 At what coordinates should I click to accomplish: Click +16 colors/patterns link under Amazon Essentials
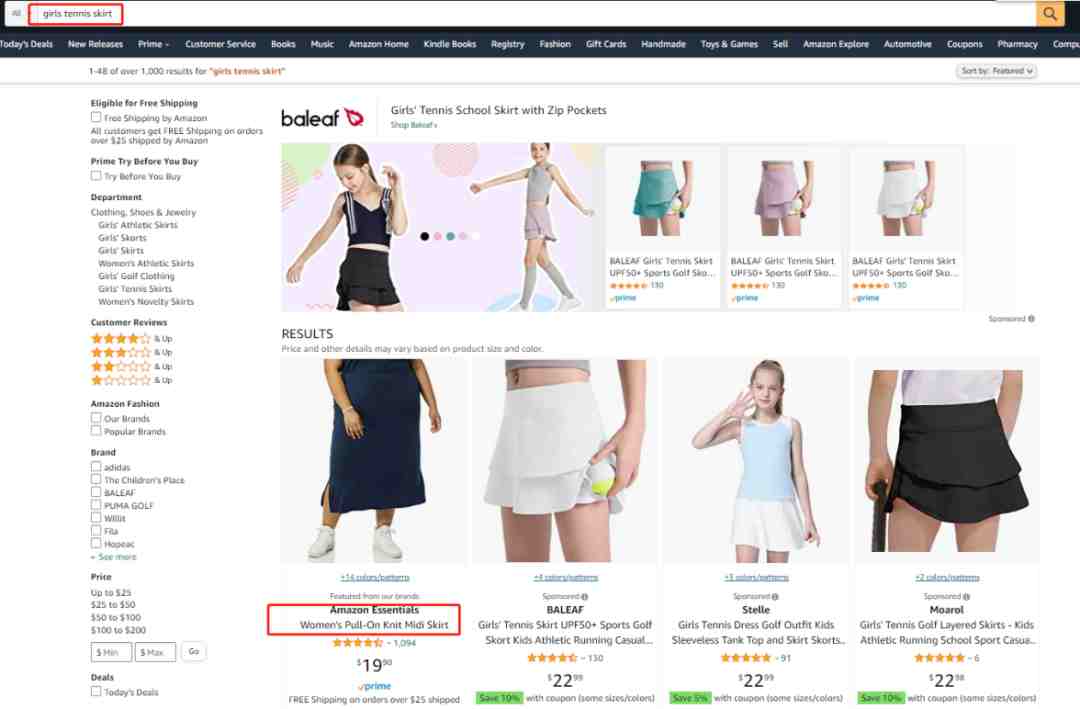pyautogui.click(x=375, y=577)
